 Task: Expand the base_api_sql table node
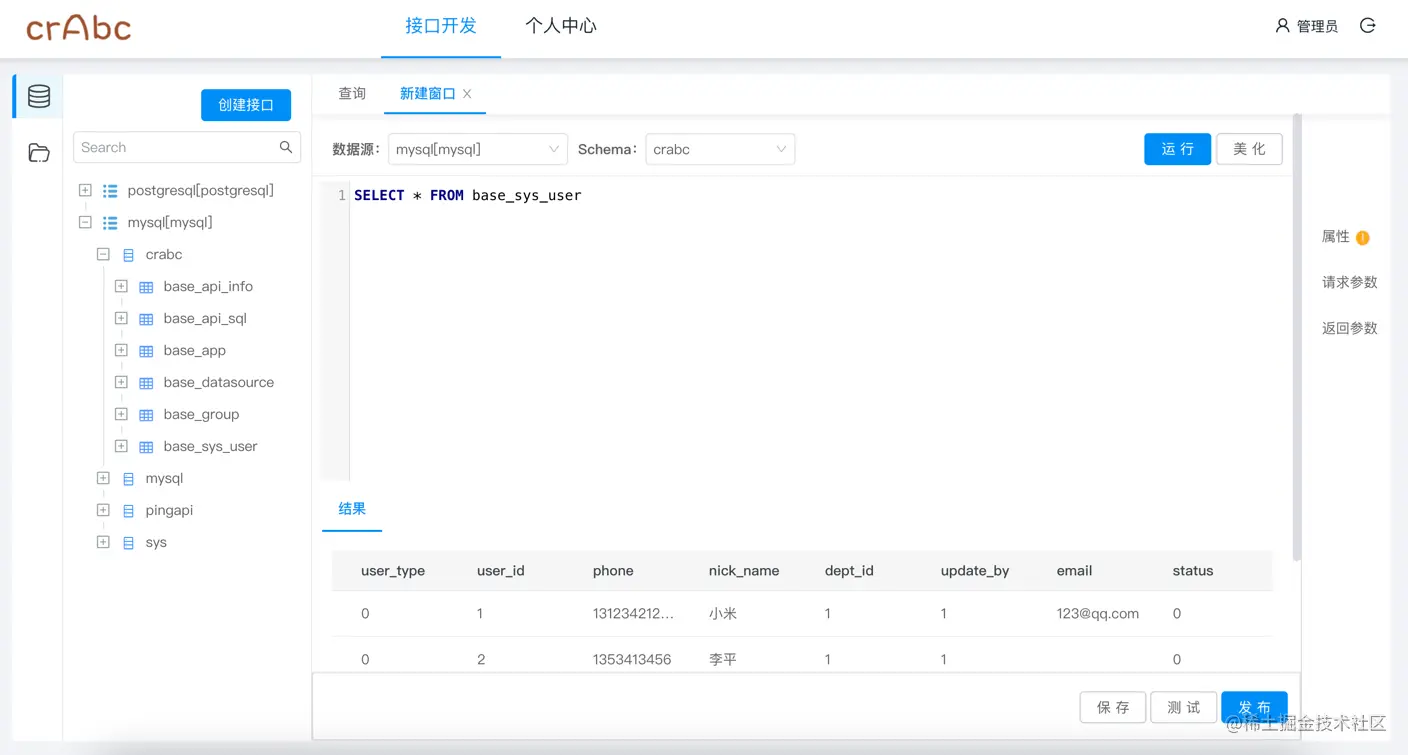(121, 318)
